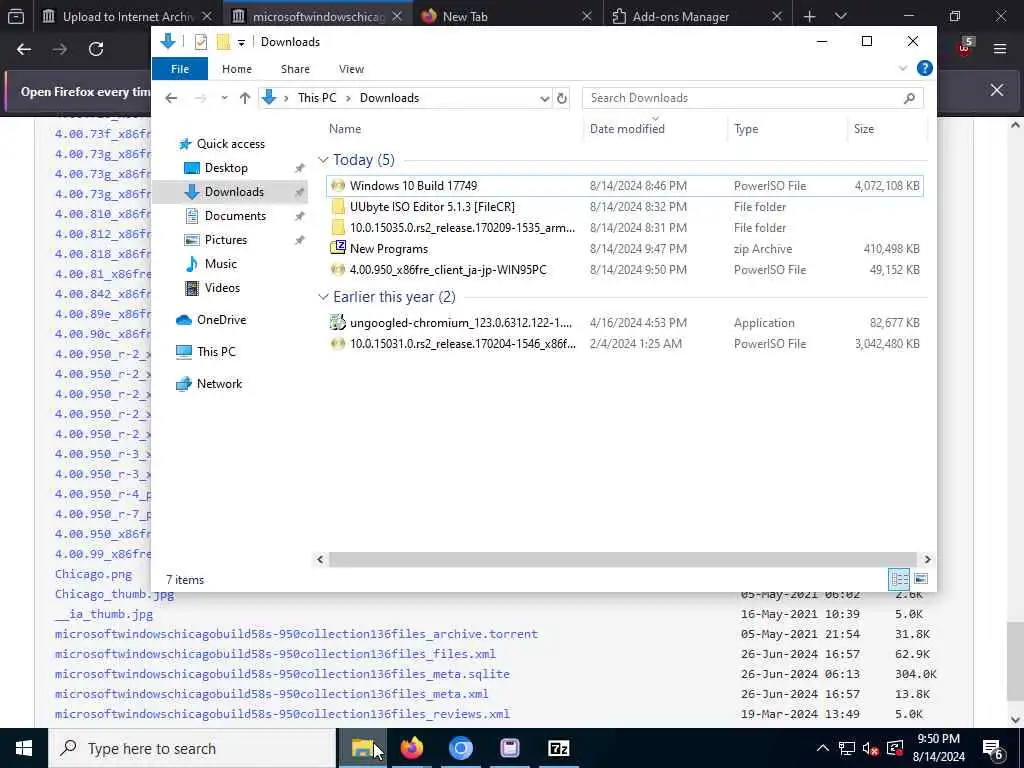Select Videos in navigation pane
This screenshot has height=768, width=1024.
(x=222, y=288)
